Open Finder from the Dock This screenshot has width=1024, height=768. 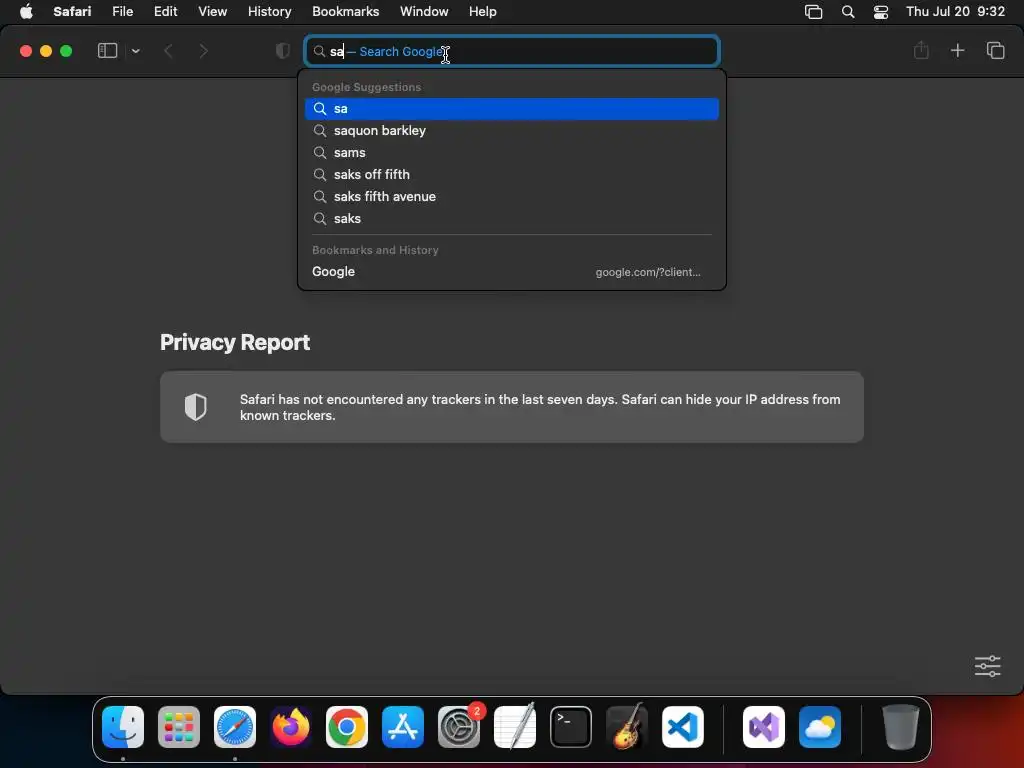point(123,727)
